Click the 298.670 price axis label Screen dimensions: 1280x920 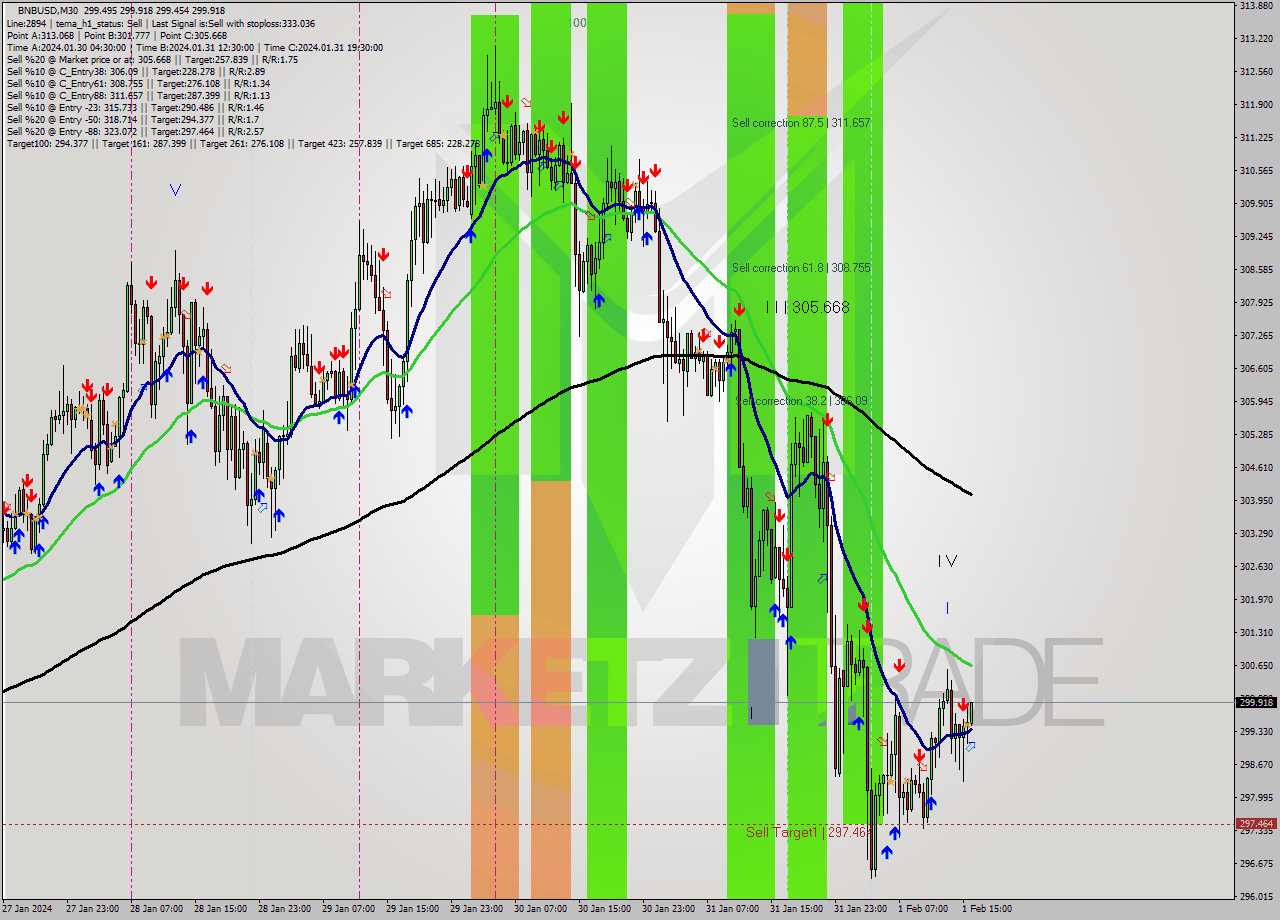[x=1256, y=764]
